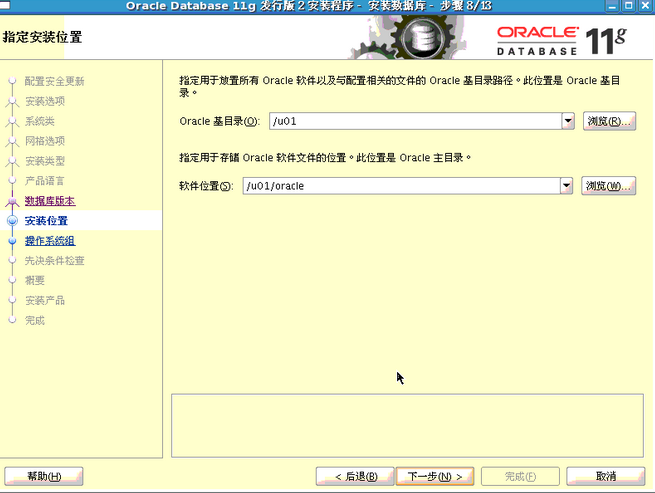This screenshot has height=493, width=655.
Task: Click the 系统类 step label
Action: (x=40, y=121)
